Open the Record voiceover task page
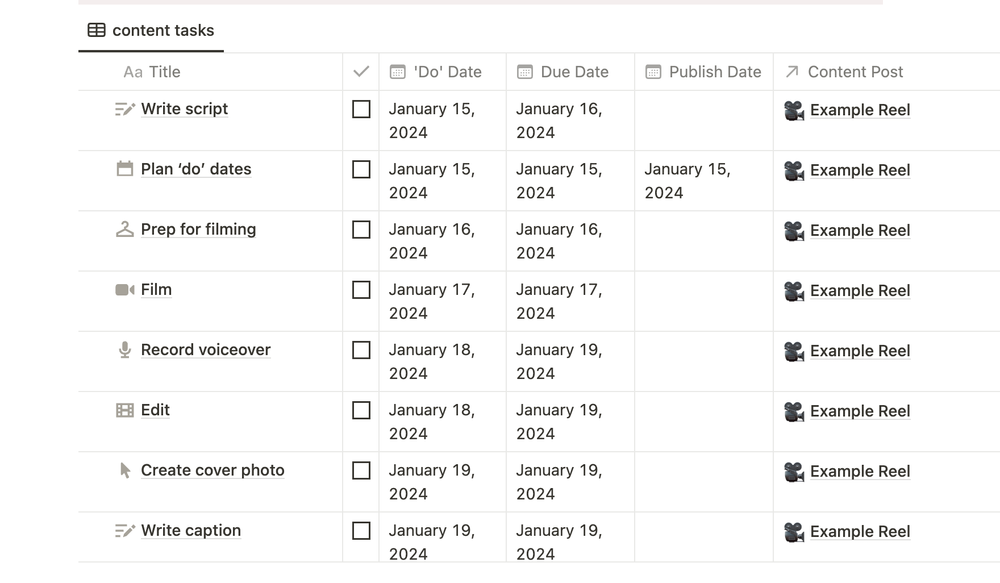Image resolution: width=1000 pixels, height=583 pixels. point(206,350)
